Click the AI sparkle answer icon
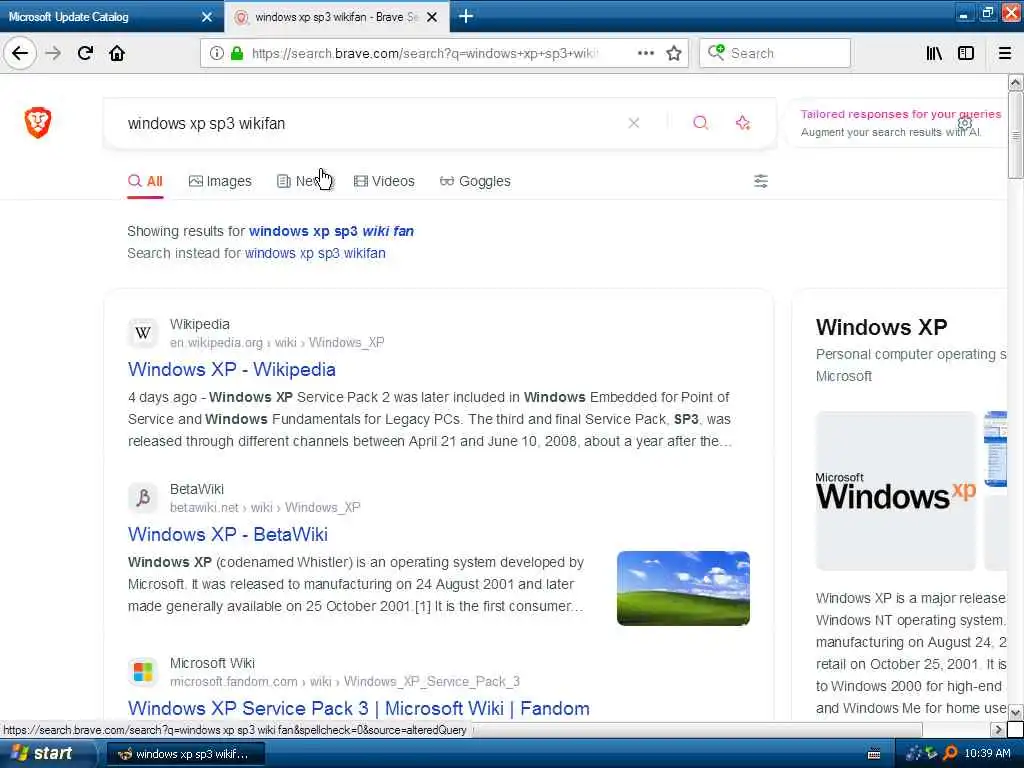Screen dimensions: 1024x768 pos(743,123)
